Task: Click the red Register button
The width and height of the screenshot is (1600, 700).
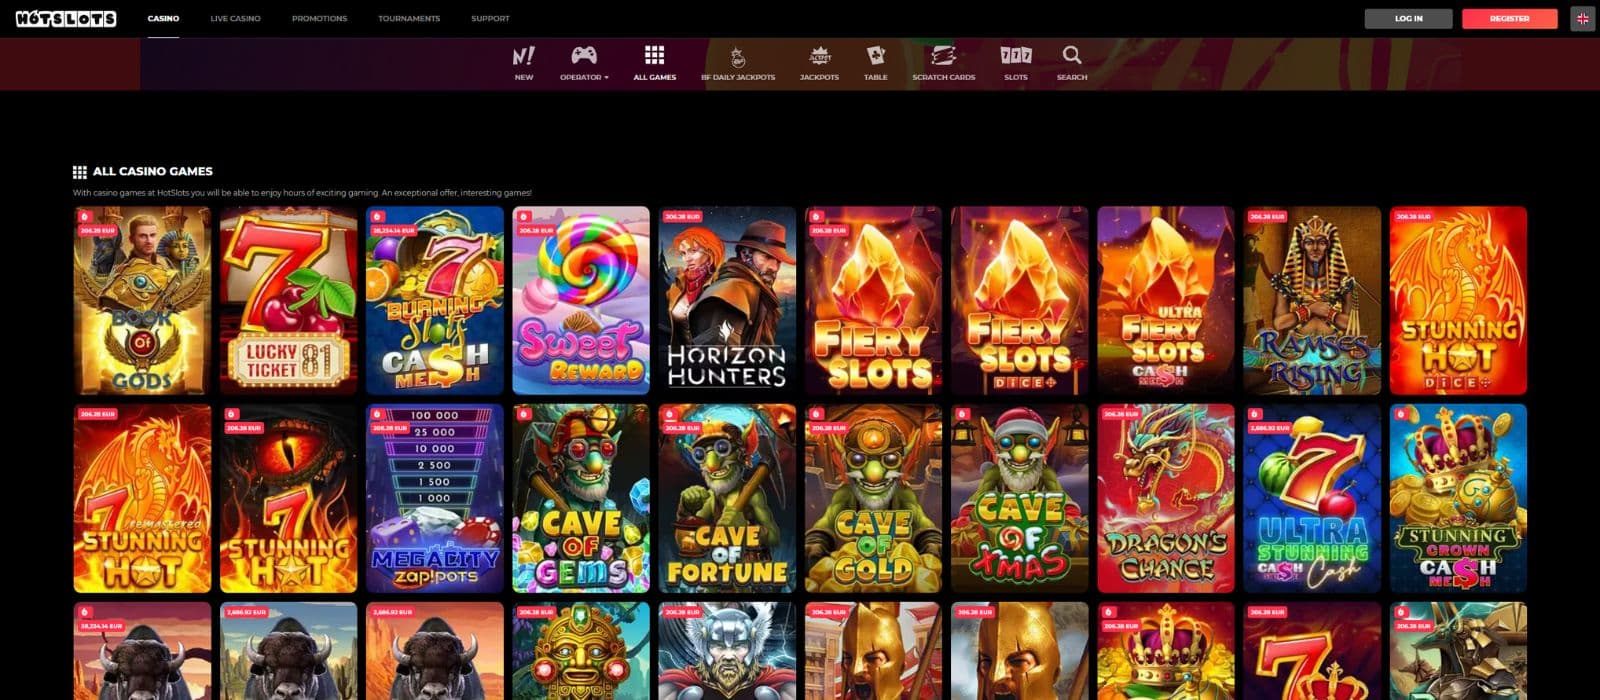Action: click(x=1509, y=18)
